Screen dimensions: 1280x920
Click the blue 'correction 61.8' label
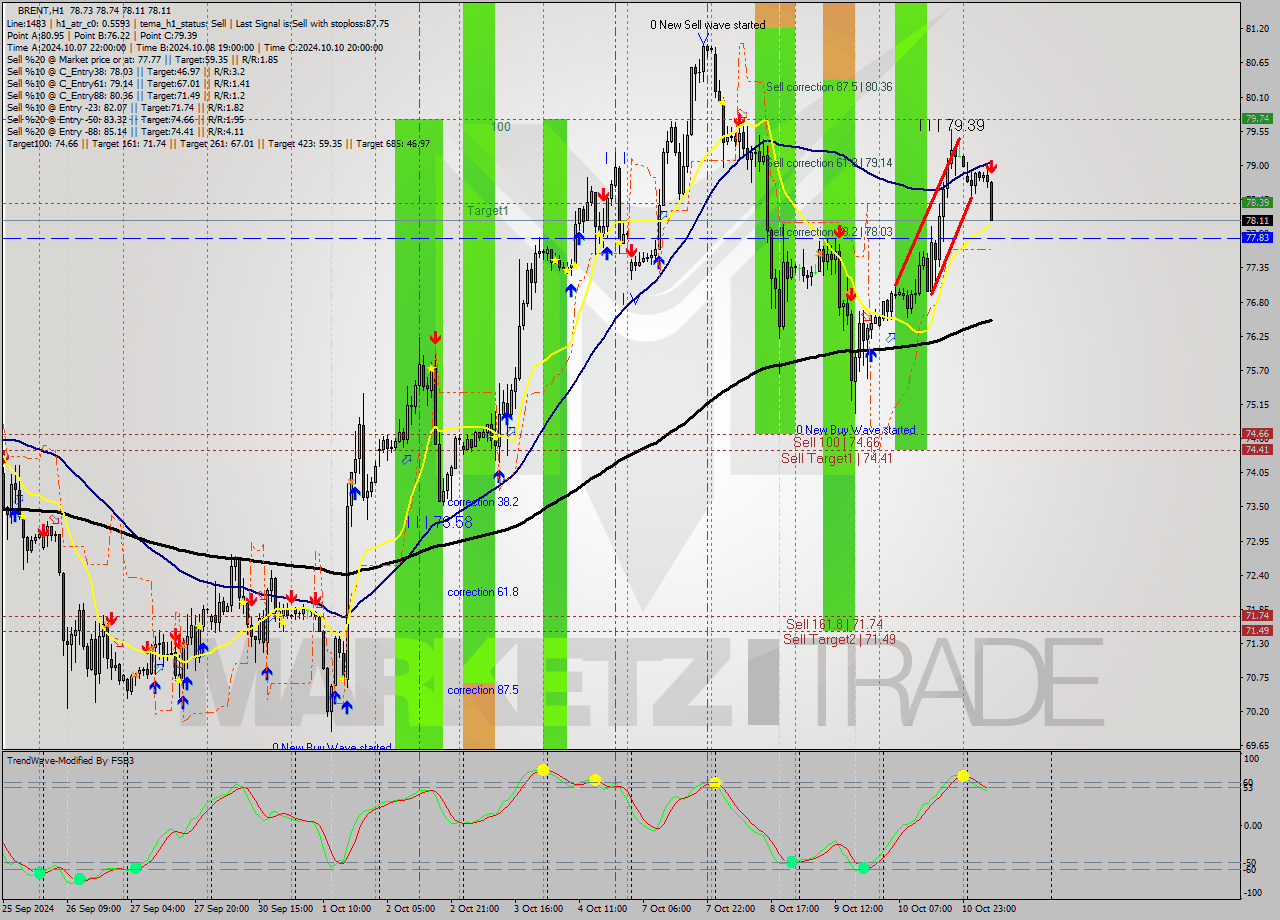(483, 592)
